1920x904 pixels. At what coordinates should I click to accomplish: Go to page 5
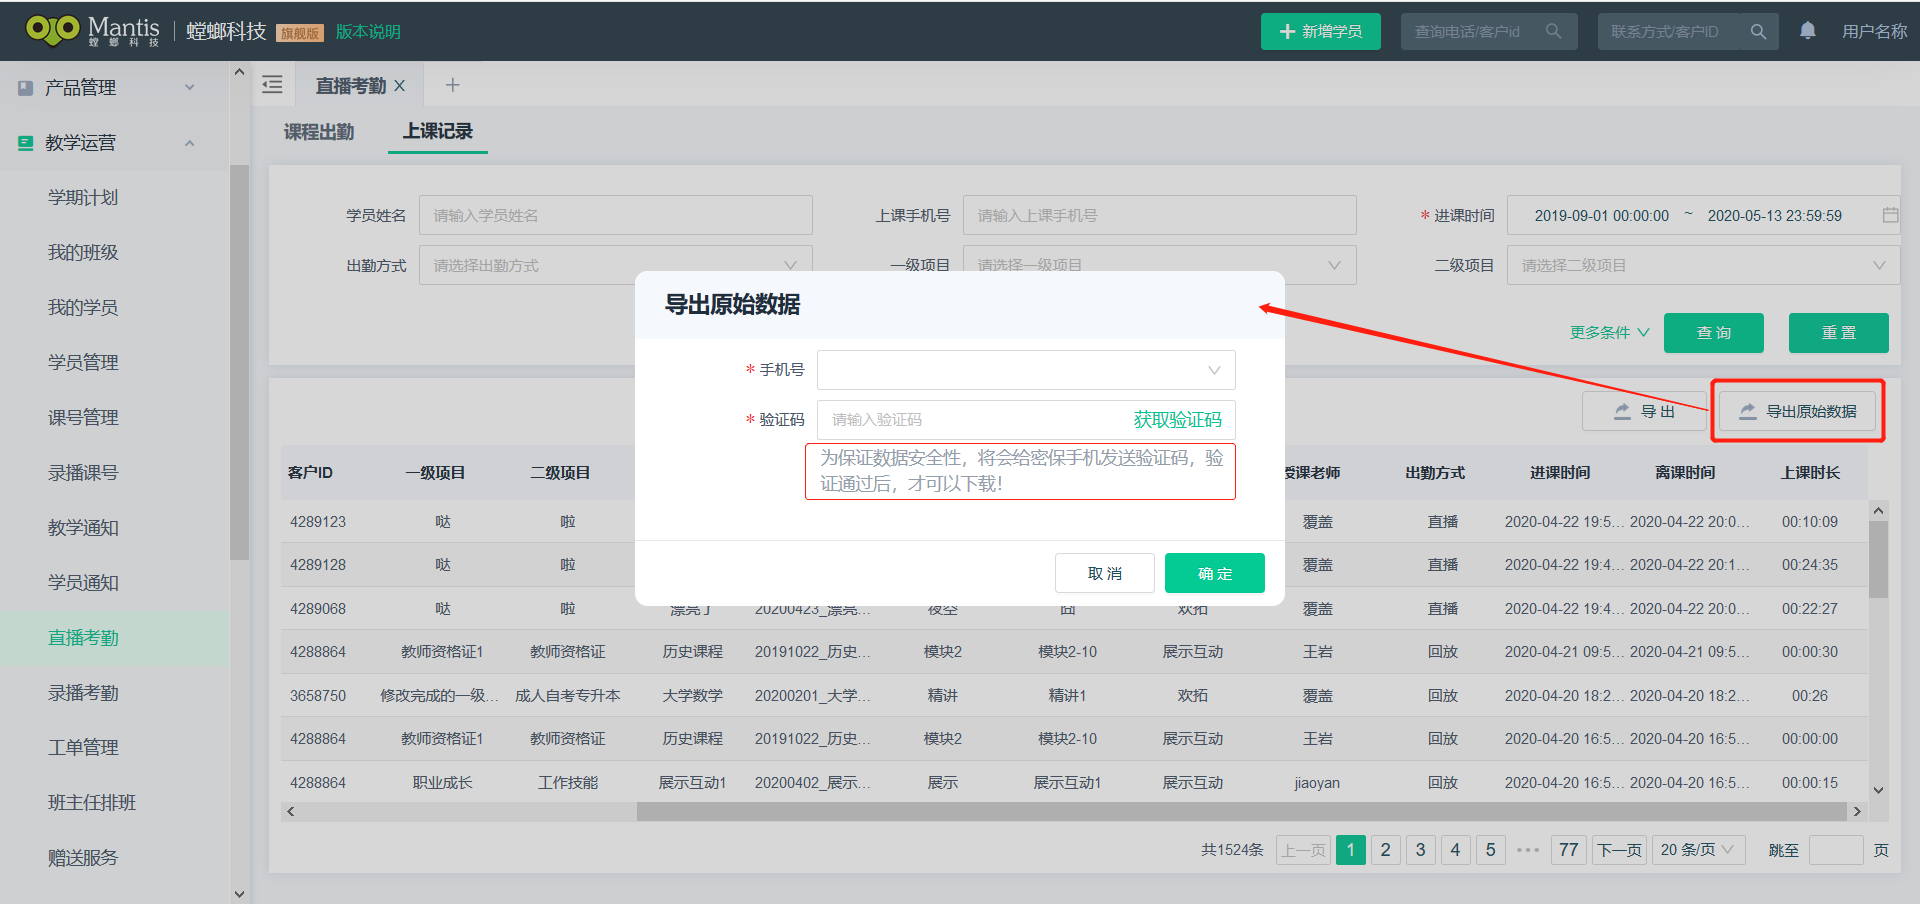1490,850
